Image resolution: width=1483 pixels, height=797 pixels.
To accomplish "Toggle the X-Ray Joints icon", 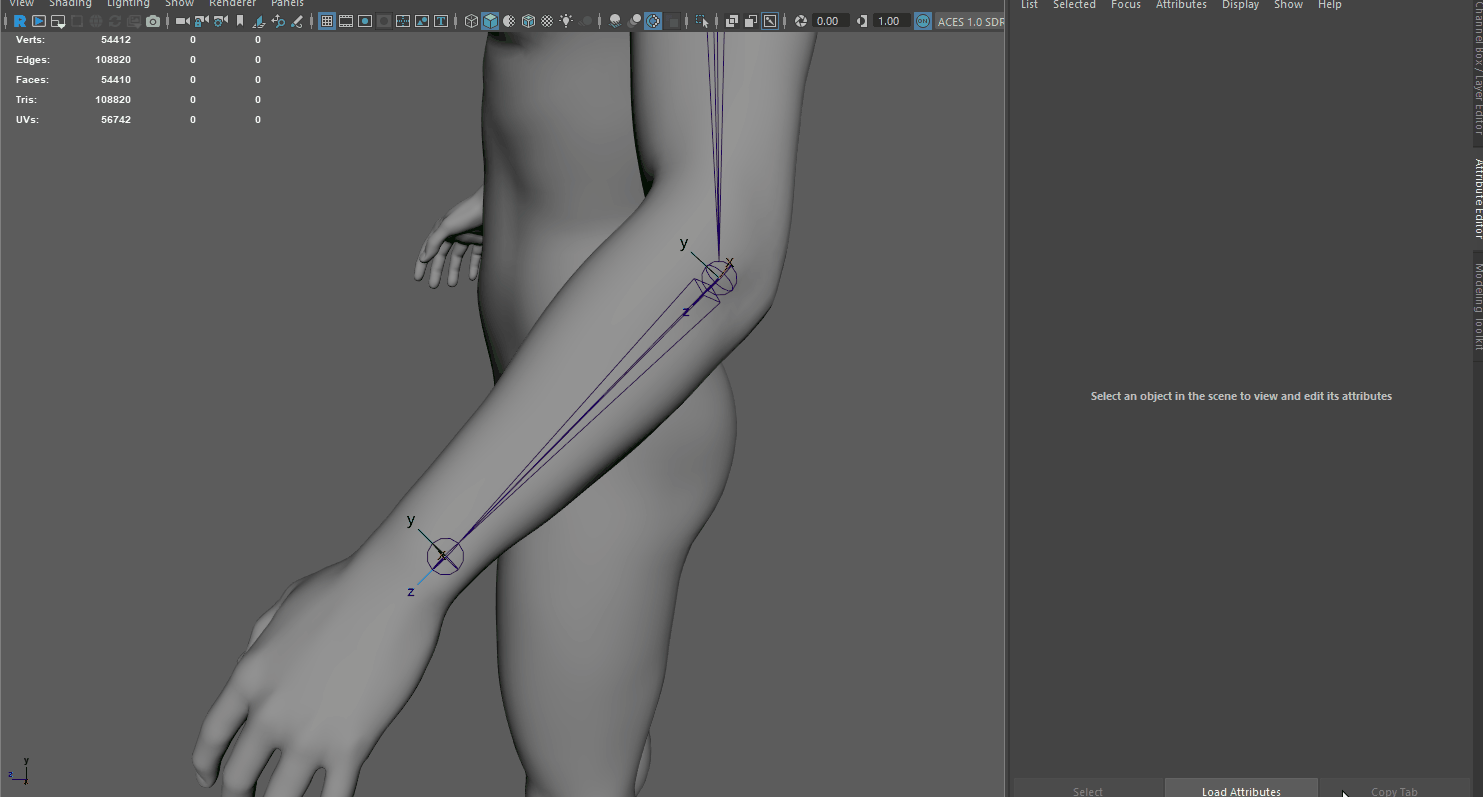I will tap(770, 21).
